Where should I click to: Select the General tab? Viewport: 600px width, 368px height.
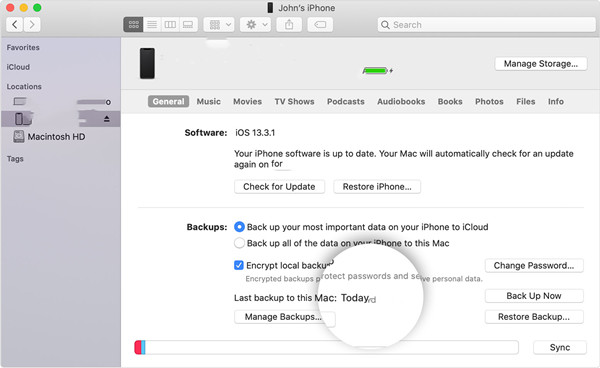(x=168, y=101)
